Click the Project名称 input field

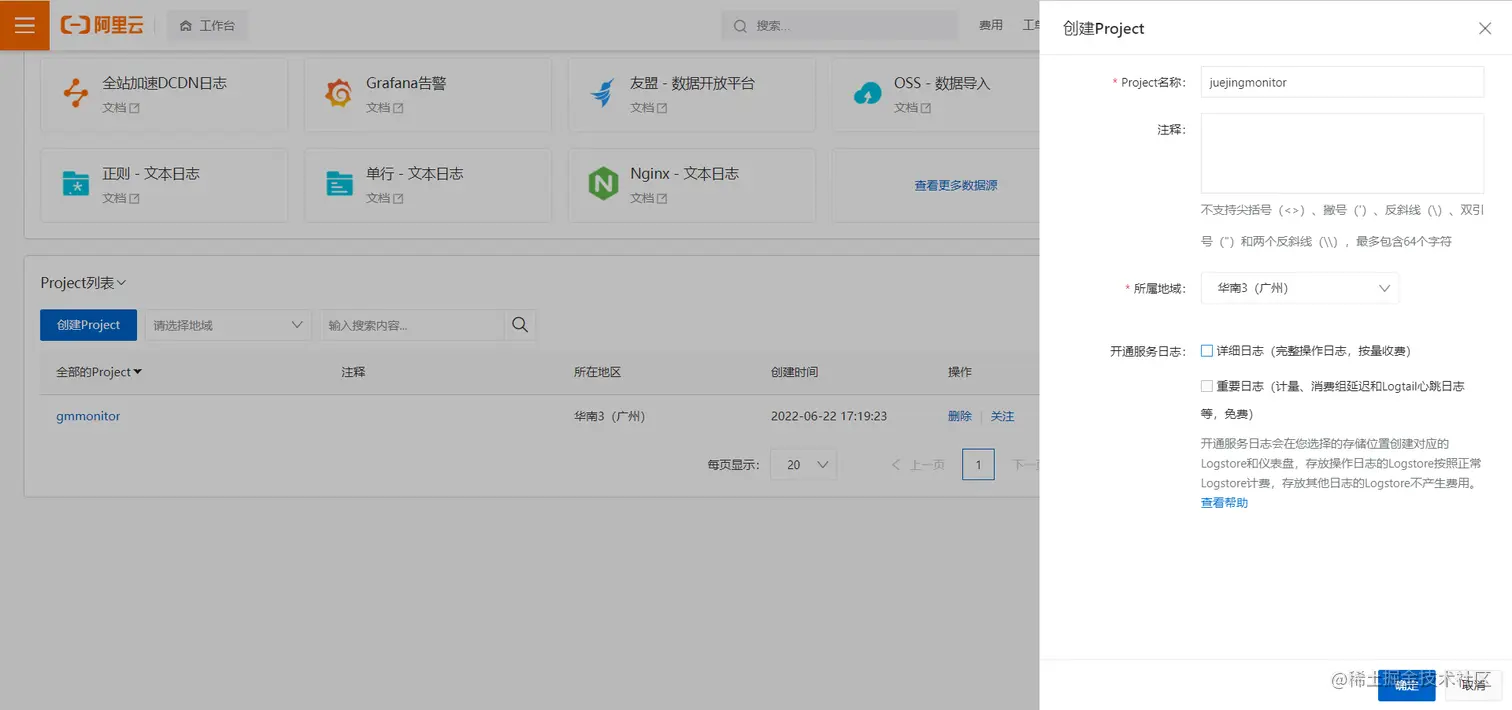pyautogui.click(x=1342, y=82)
